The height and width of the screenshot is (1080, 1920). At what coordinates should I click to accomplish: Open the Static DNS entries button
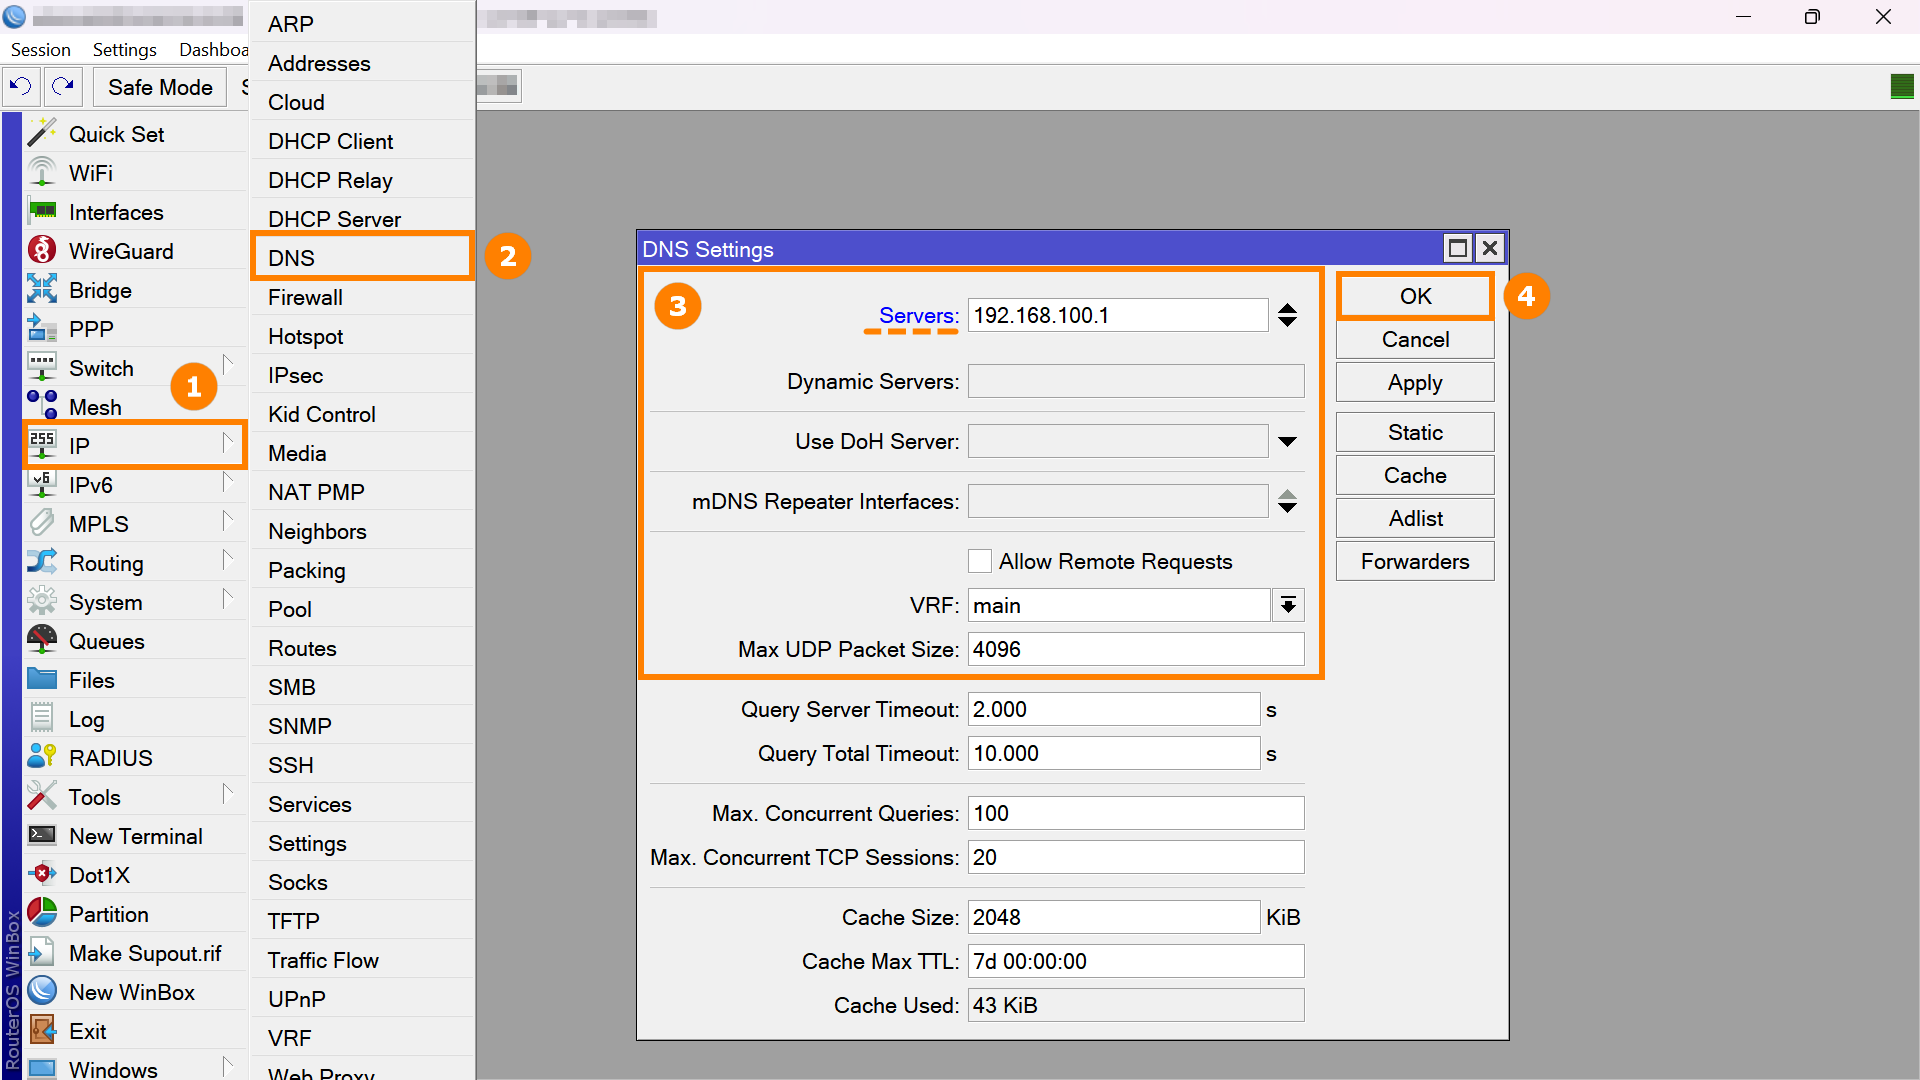pyautogui.click(x=1415, y=433)
